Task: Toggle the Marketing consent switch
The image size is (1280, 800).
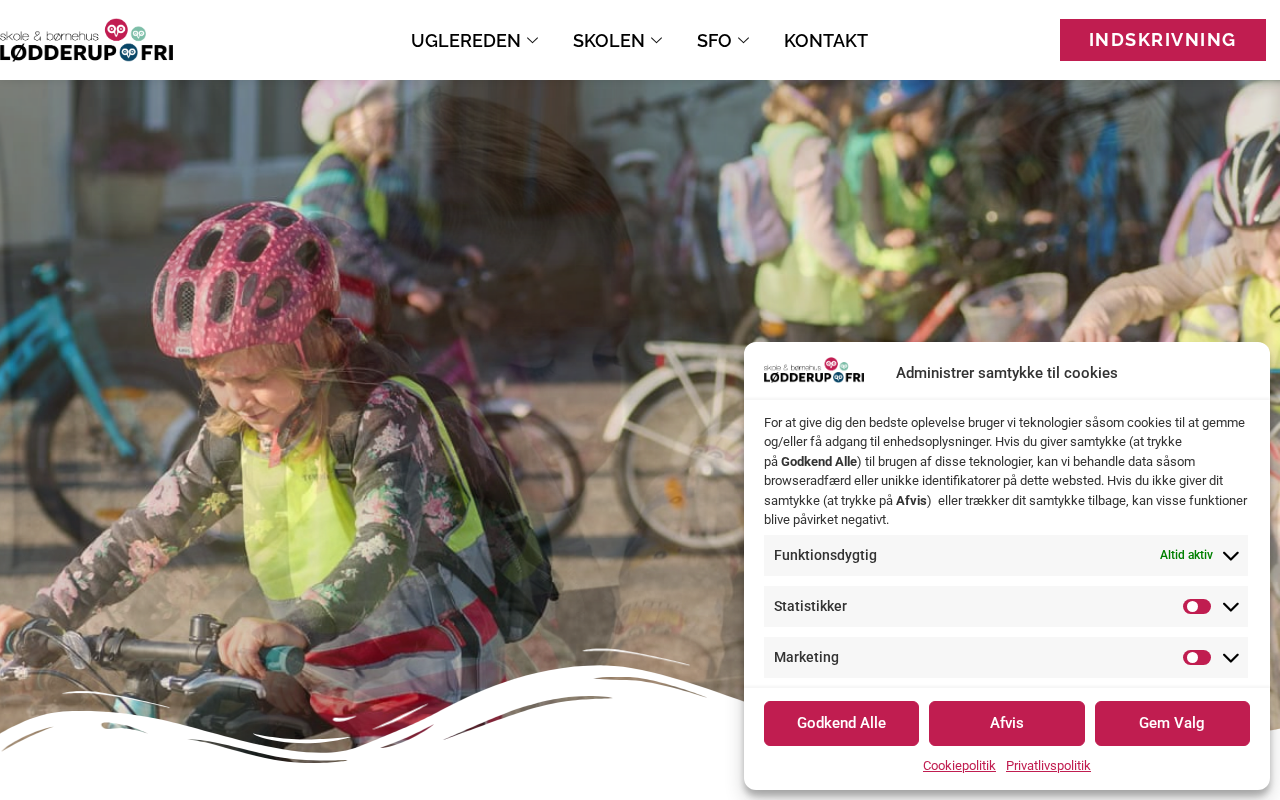Action: pos(1197,658)
